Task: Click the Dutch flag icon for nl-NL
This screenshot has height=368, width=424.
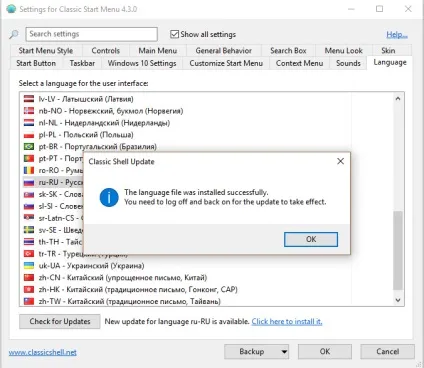Action: 29,123
